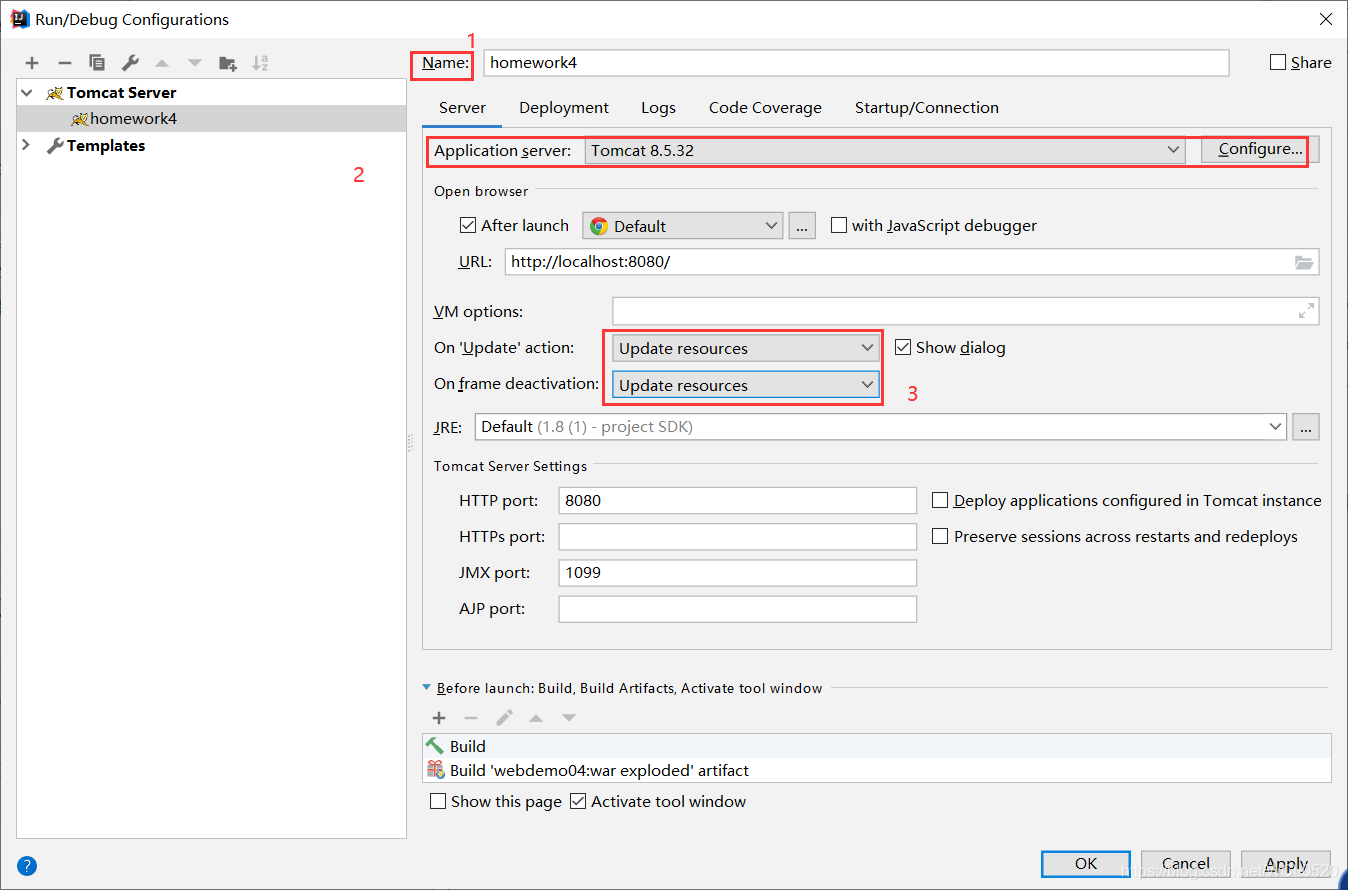The width and height of the screenshot is (1348, 890).
Task: Collapse Tomcat Server tree node
Action: tap(27, 93)
